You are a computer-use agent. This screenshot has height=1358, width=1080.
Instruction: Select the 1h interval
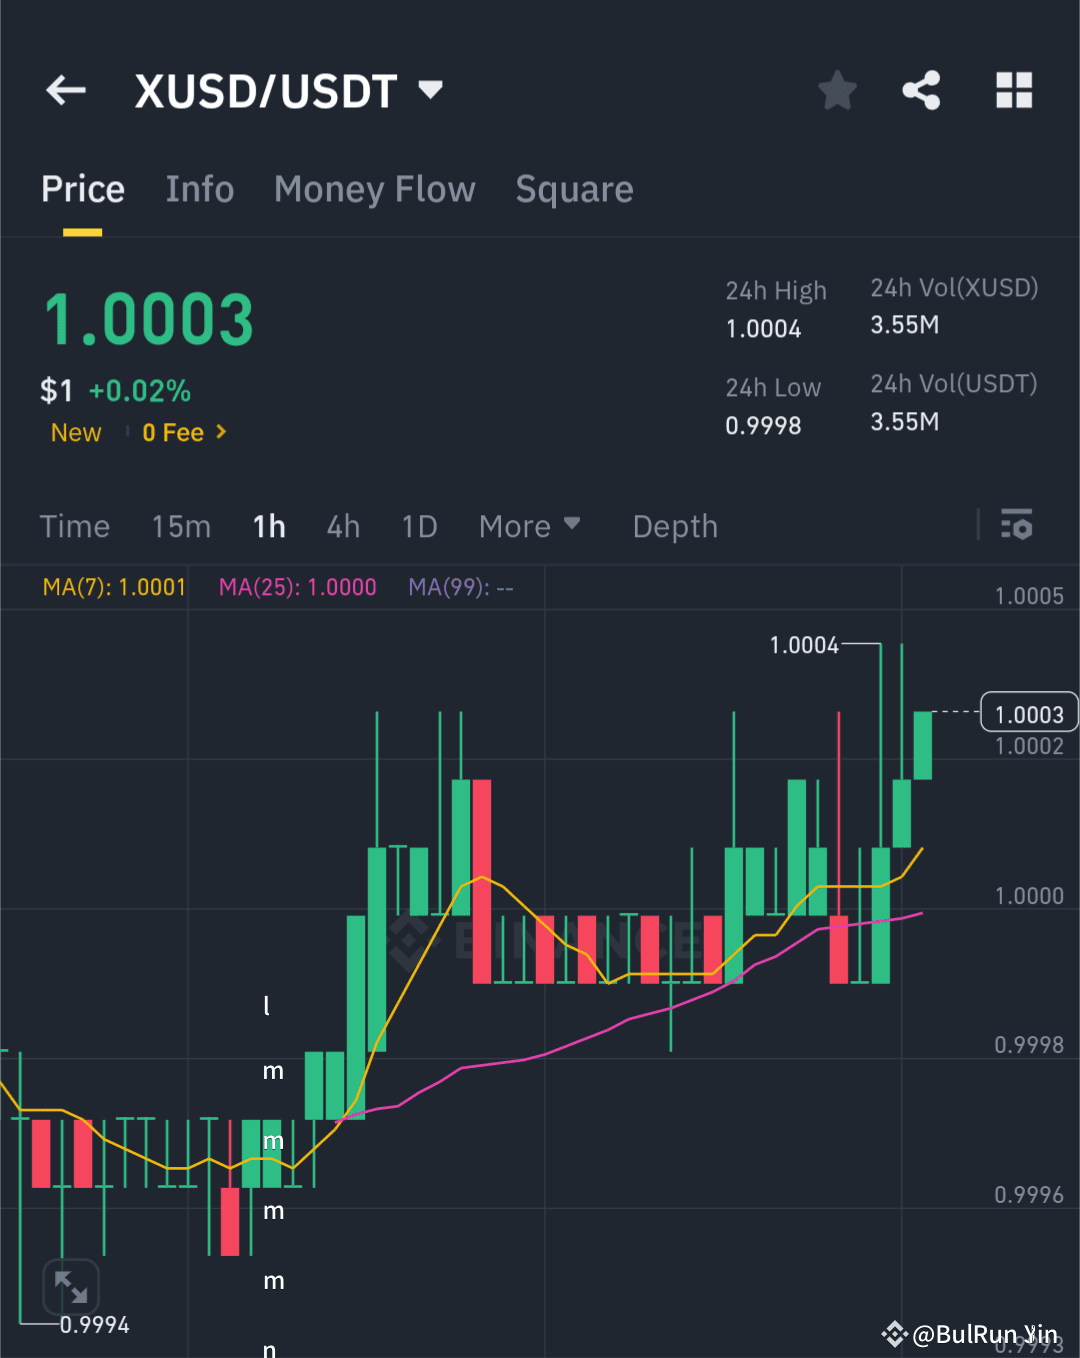[x=269, y=526]
